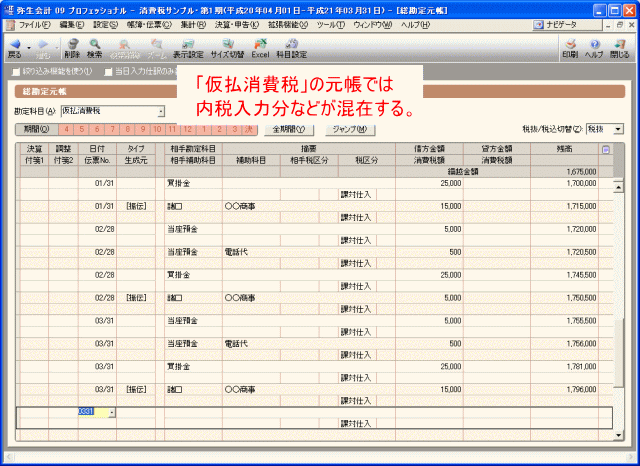Screen dimensions: 640x466
Task: Open the 設定 menu
Action: click(x=105, y=25)
